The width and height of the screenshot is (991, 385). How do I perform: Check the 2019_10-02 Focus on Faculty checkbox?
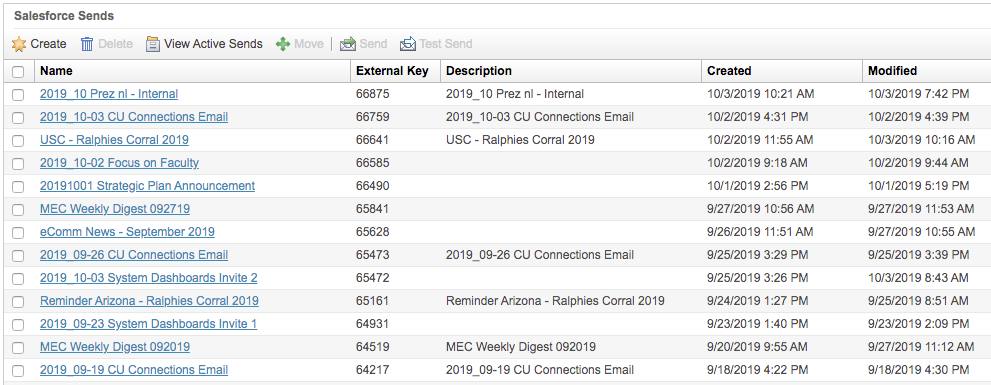click(x=18, y=164)
